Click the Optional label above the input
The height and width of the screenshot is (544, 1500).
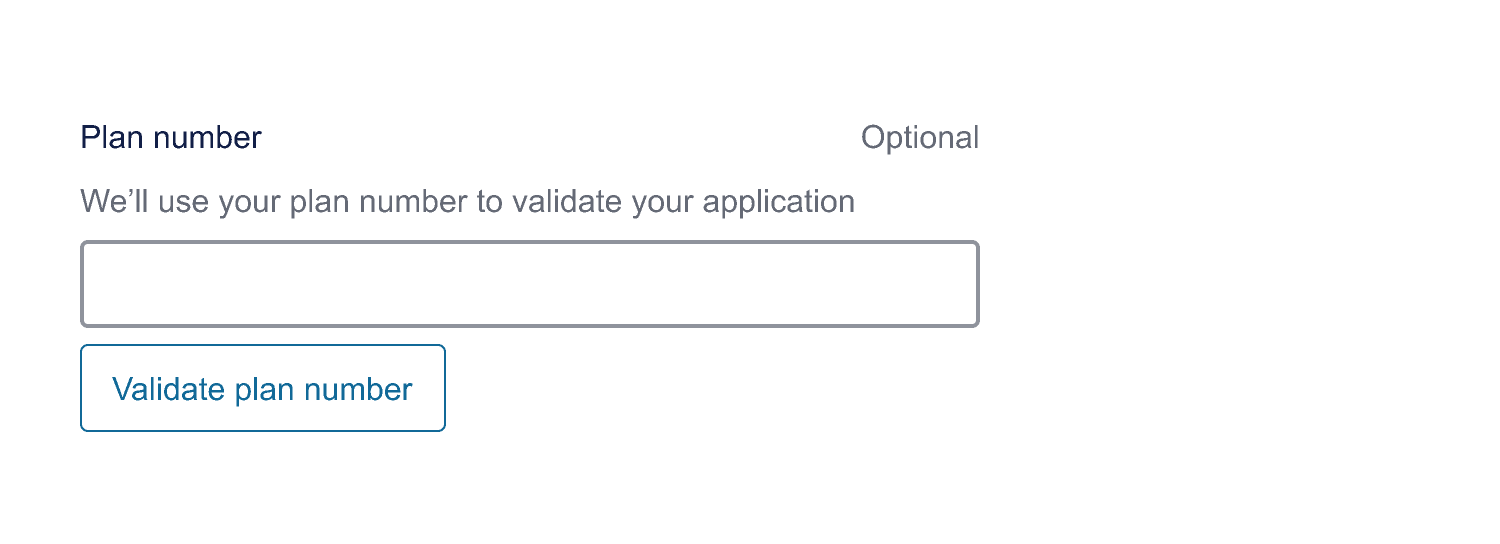[x=919, y=137]
